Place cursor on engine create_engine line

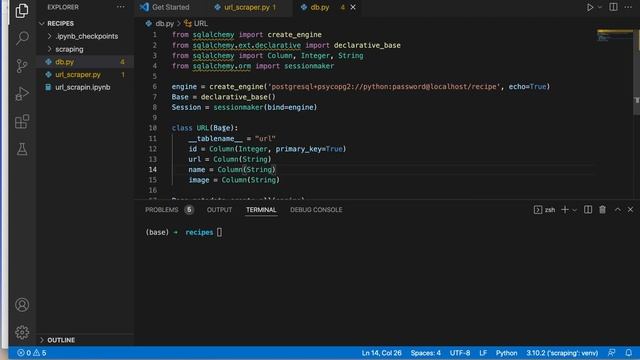coord(361,87)
